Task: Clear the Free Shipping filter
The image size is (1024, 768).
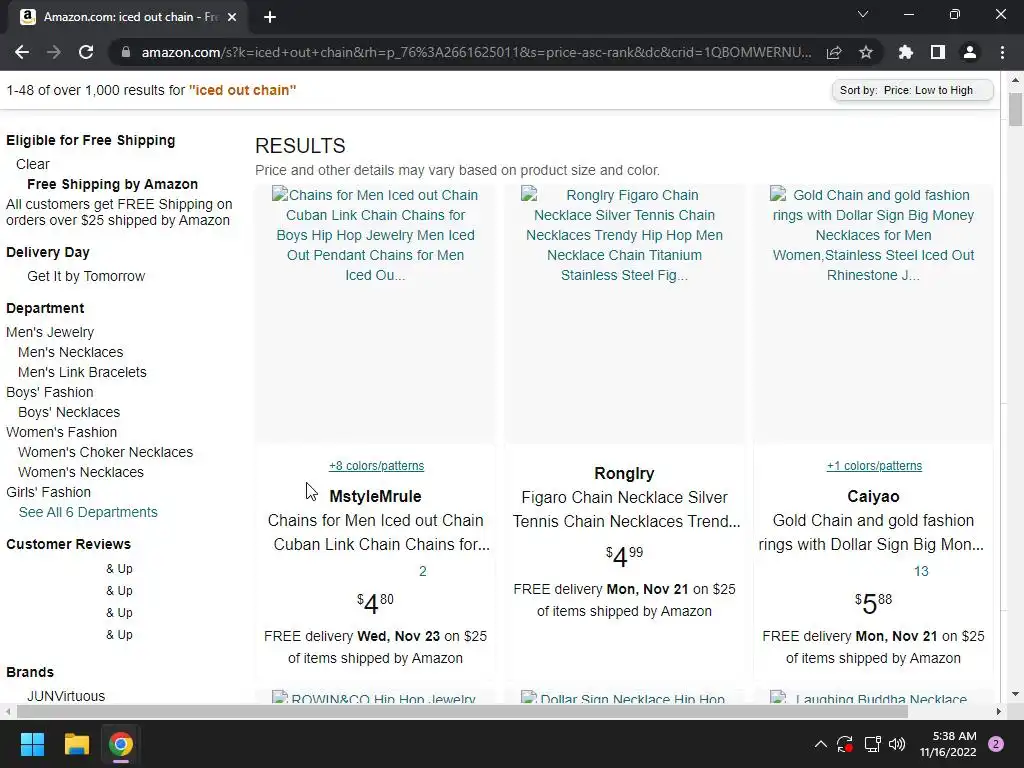Action: click(33, 164)
